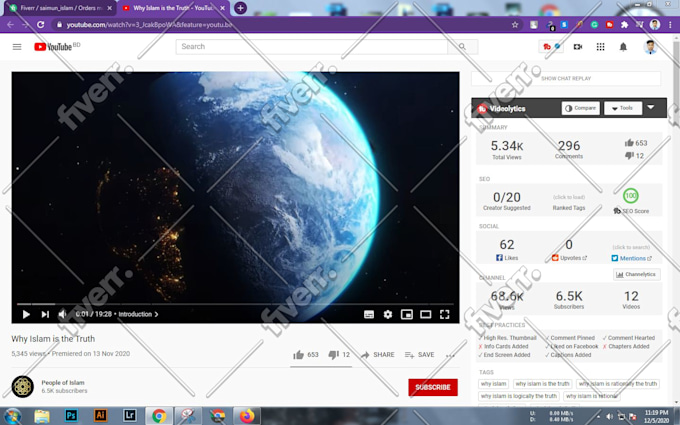Focus the YouTube search field
This screenshot has width=680, height=425.
click(311, 46)
